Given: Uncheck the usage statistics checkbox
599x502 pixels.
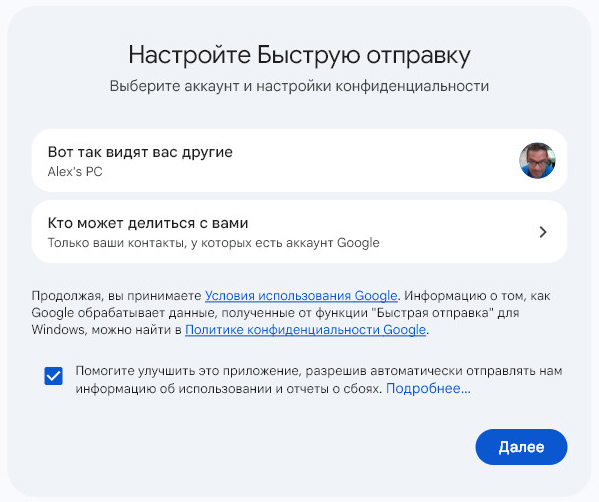Looking at the screenshot, I should click(53, 376).
